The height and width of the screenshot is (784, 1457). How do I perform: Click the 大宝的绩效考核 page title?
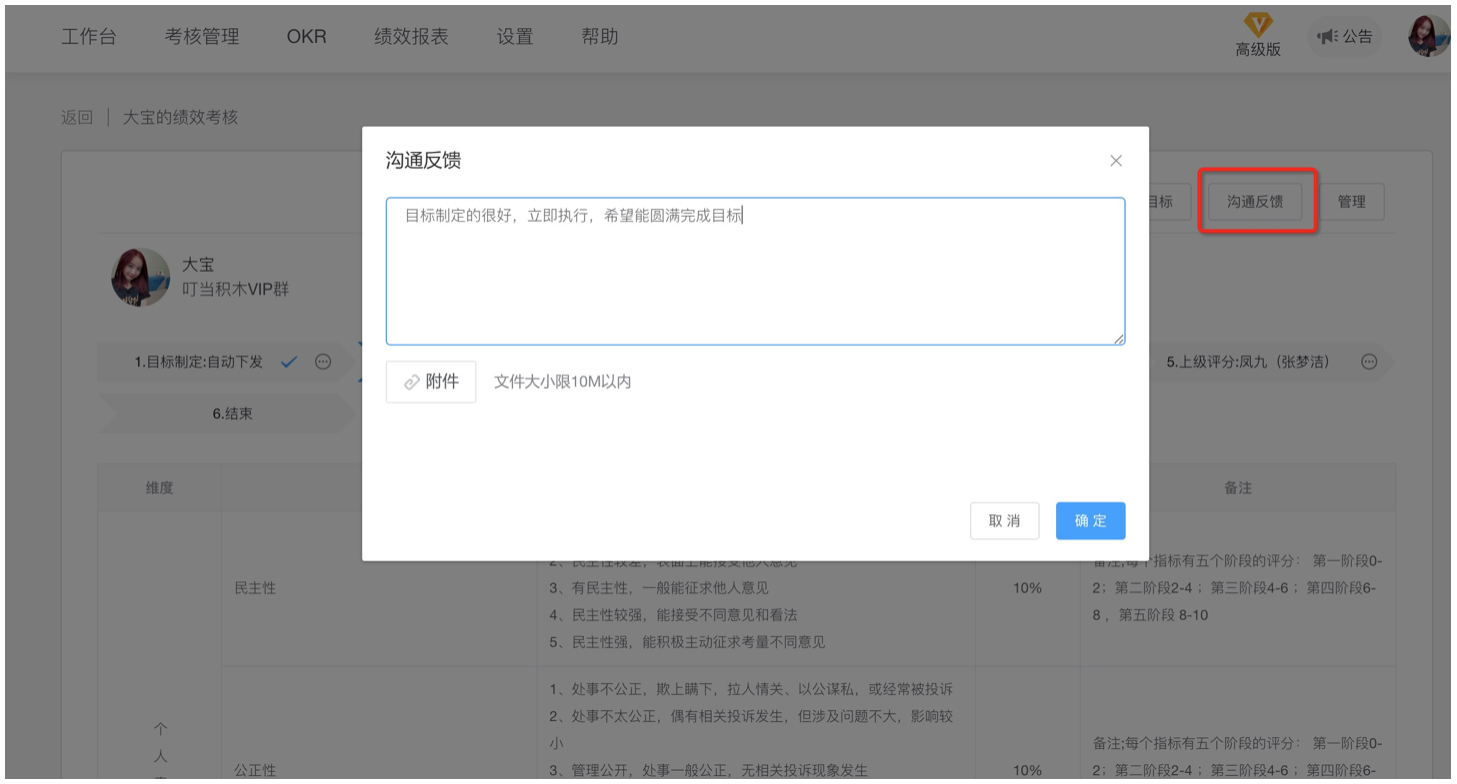pos(181,117)
